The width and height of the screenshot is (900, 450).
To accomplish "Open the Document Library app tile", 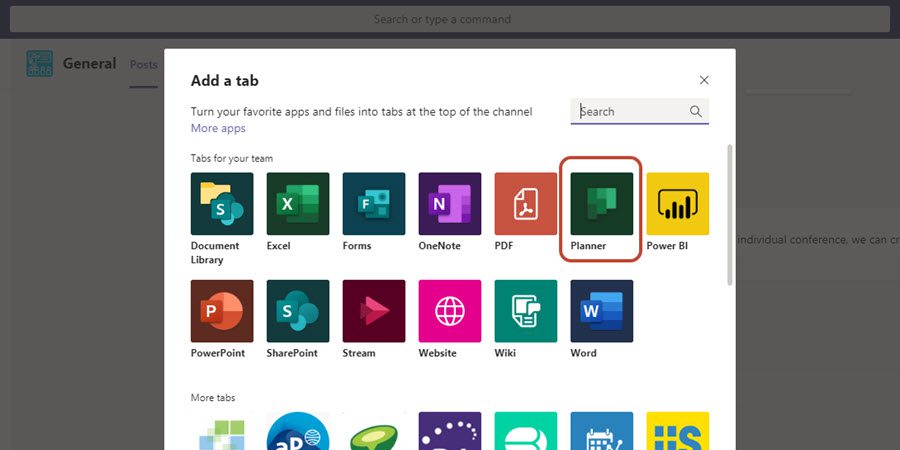I will [222, 204].
